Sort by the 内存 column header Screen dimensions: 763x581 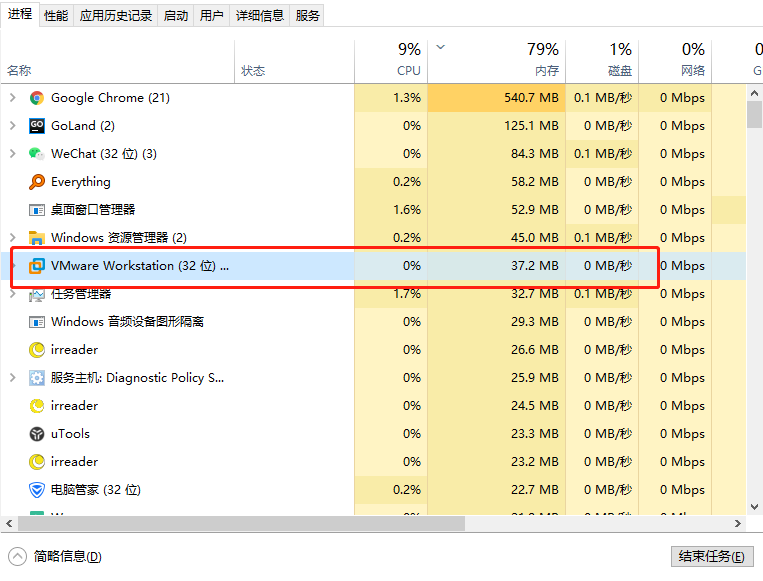[x=496, y=62]
